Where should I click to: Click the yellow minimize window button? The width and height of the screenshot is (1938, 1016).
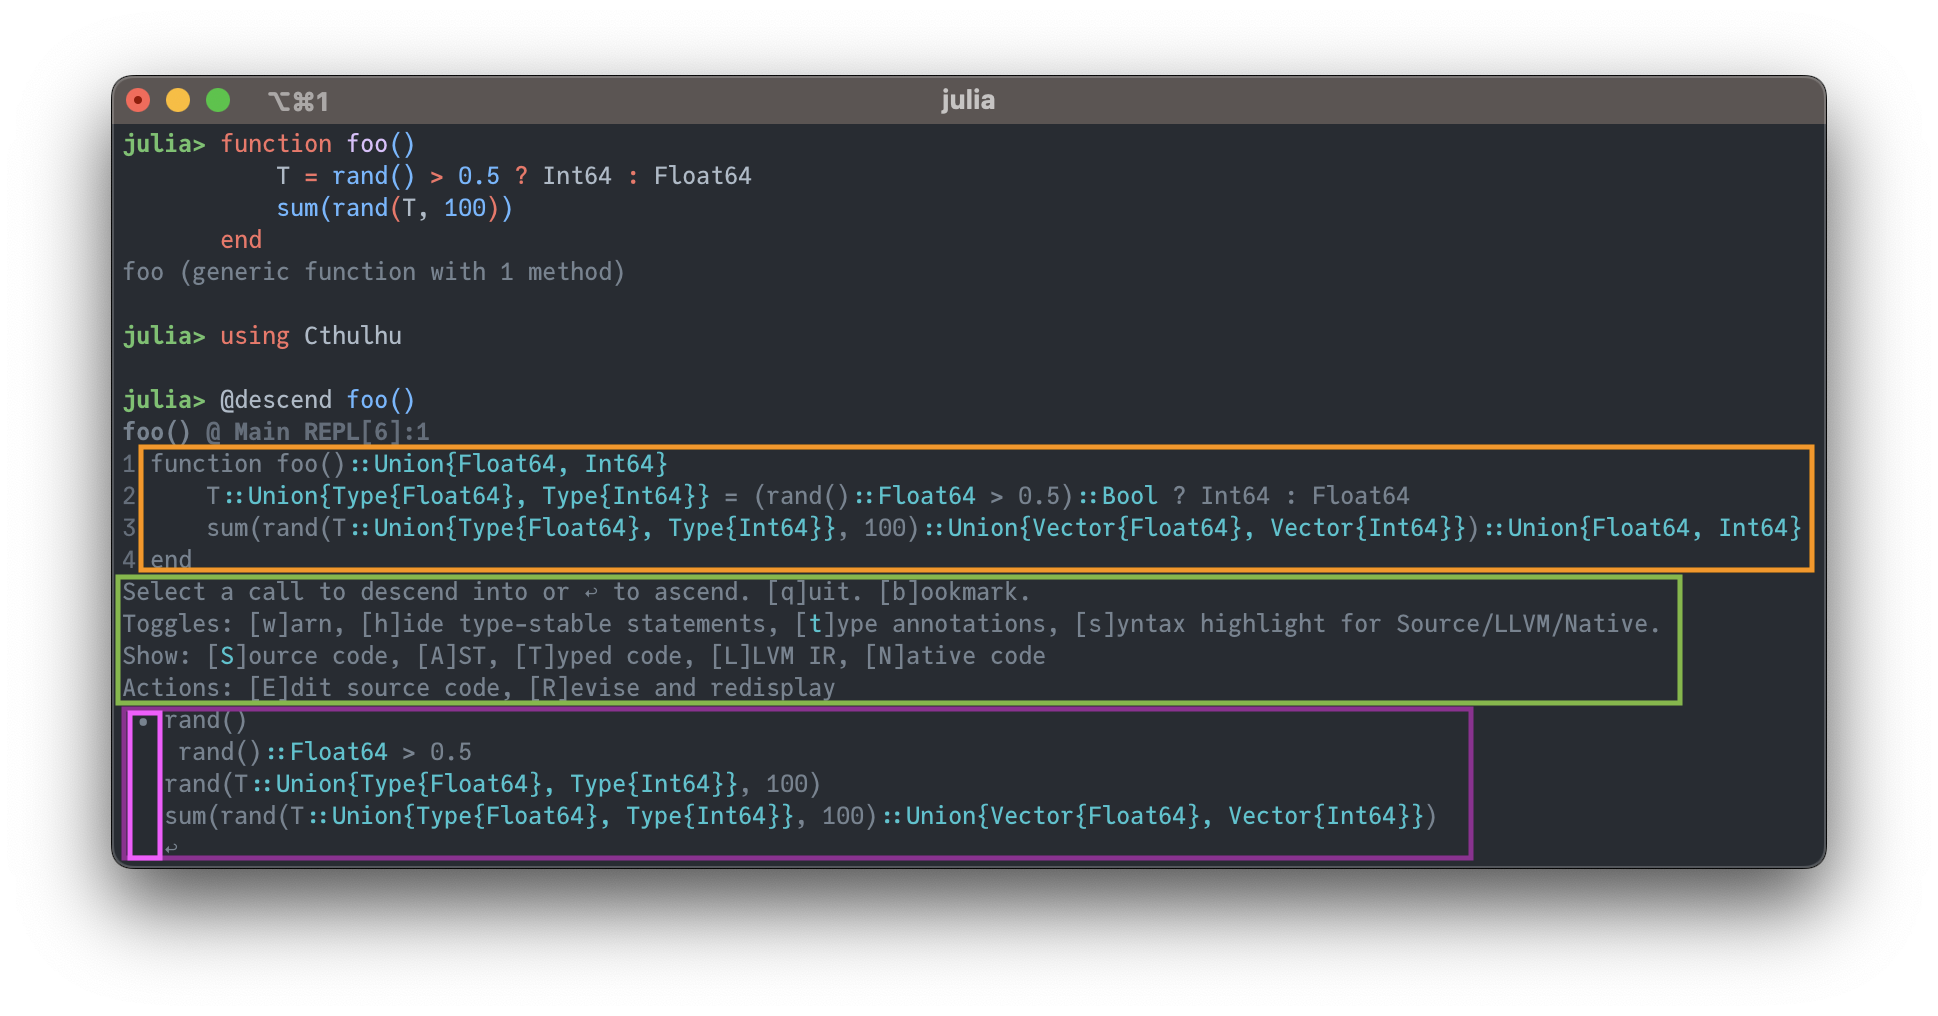click(x=178, y=100)
